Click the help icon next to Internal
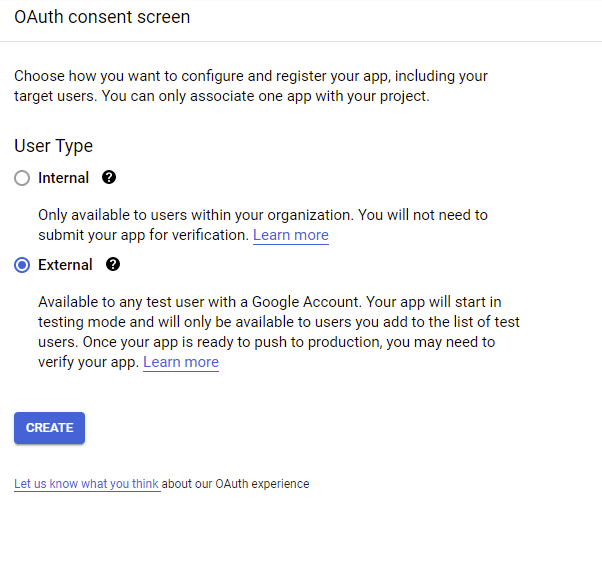602x566 pixels. pyautogui.click(x=109, y=178)
